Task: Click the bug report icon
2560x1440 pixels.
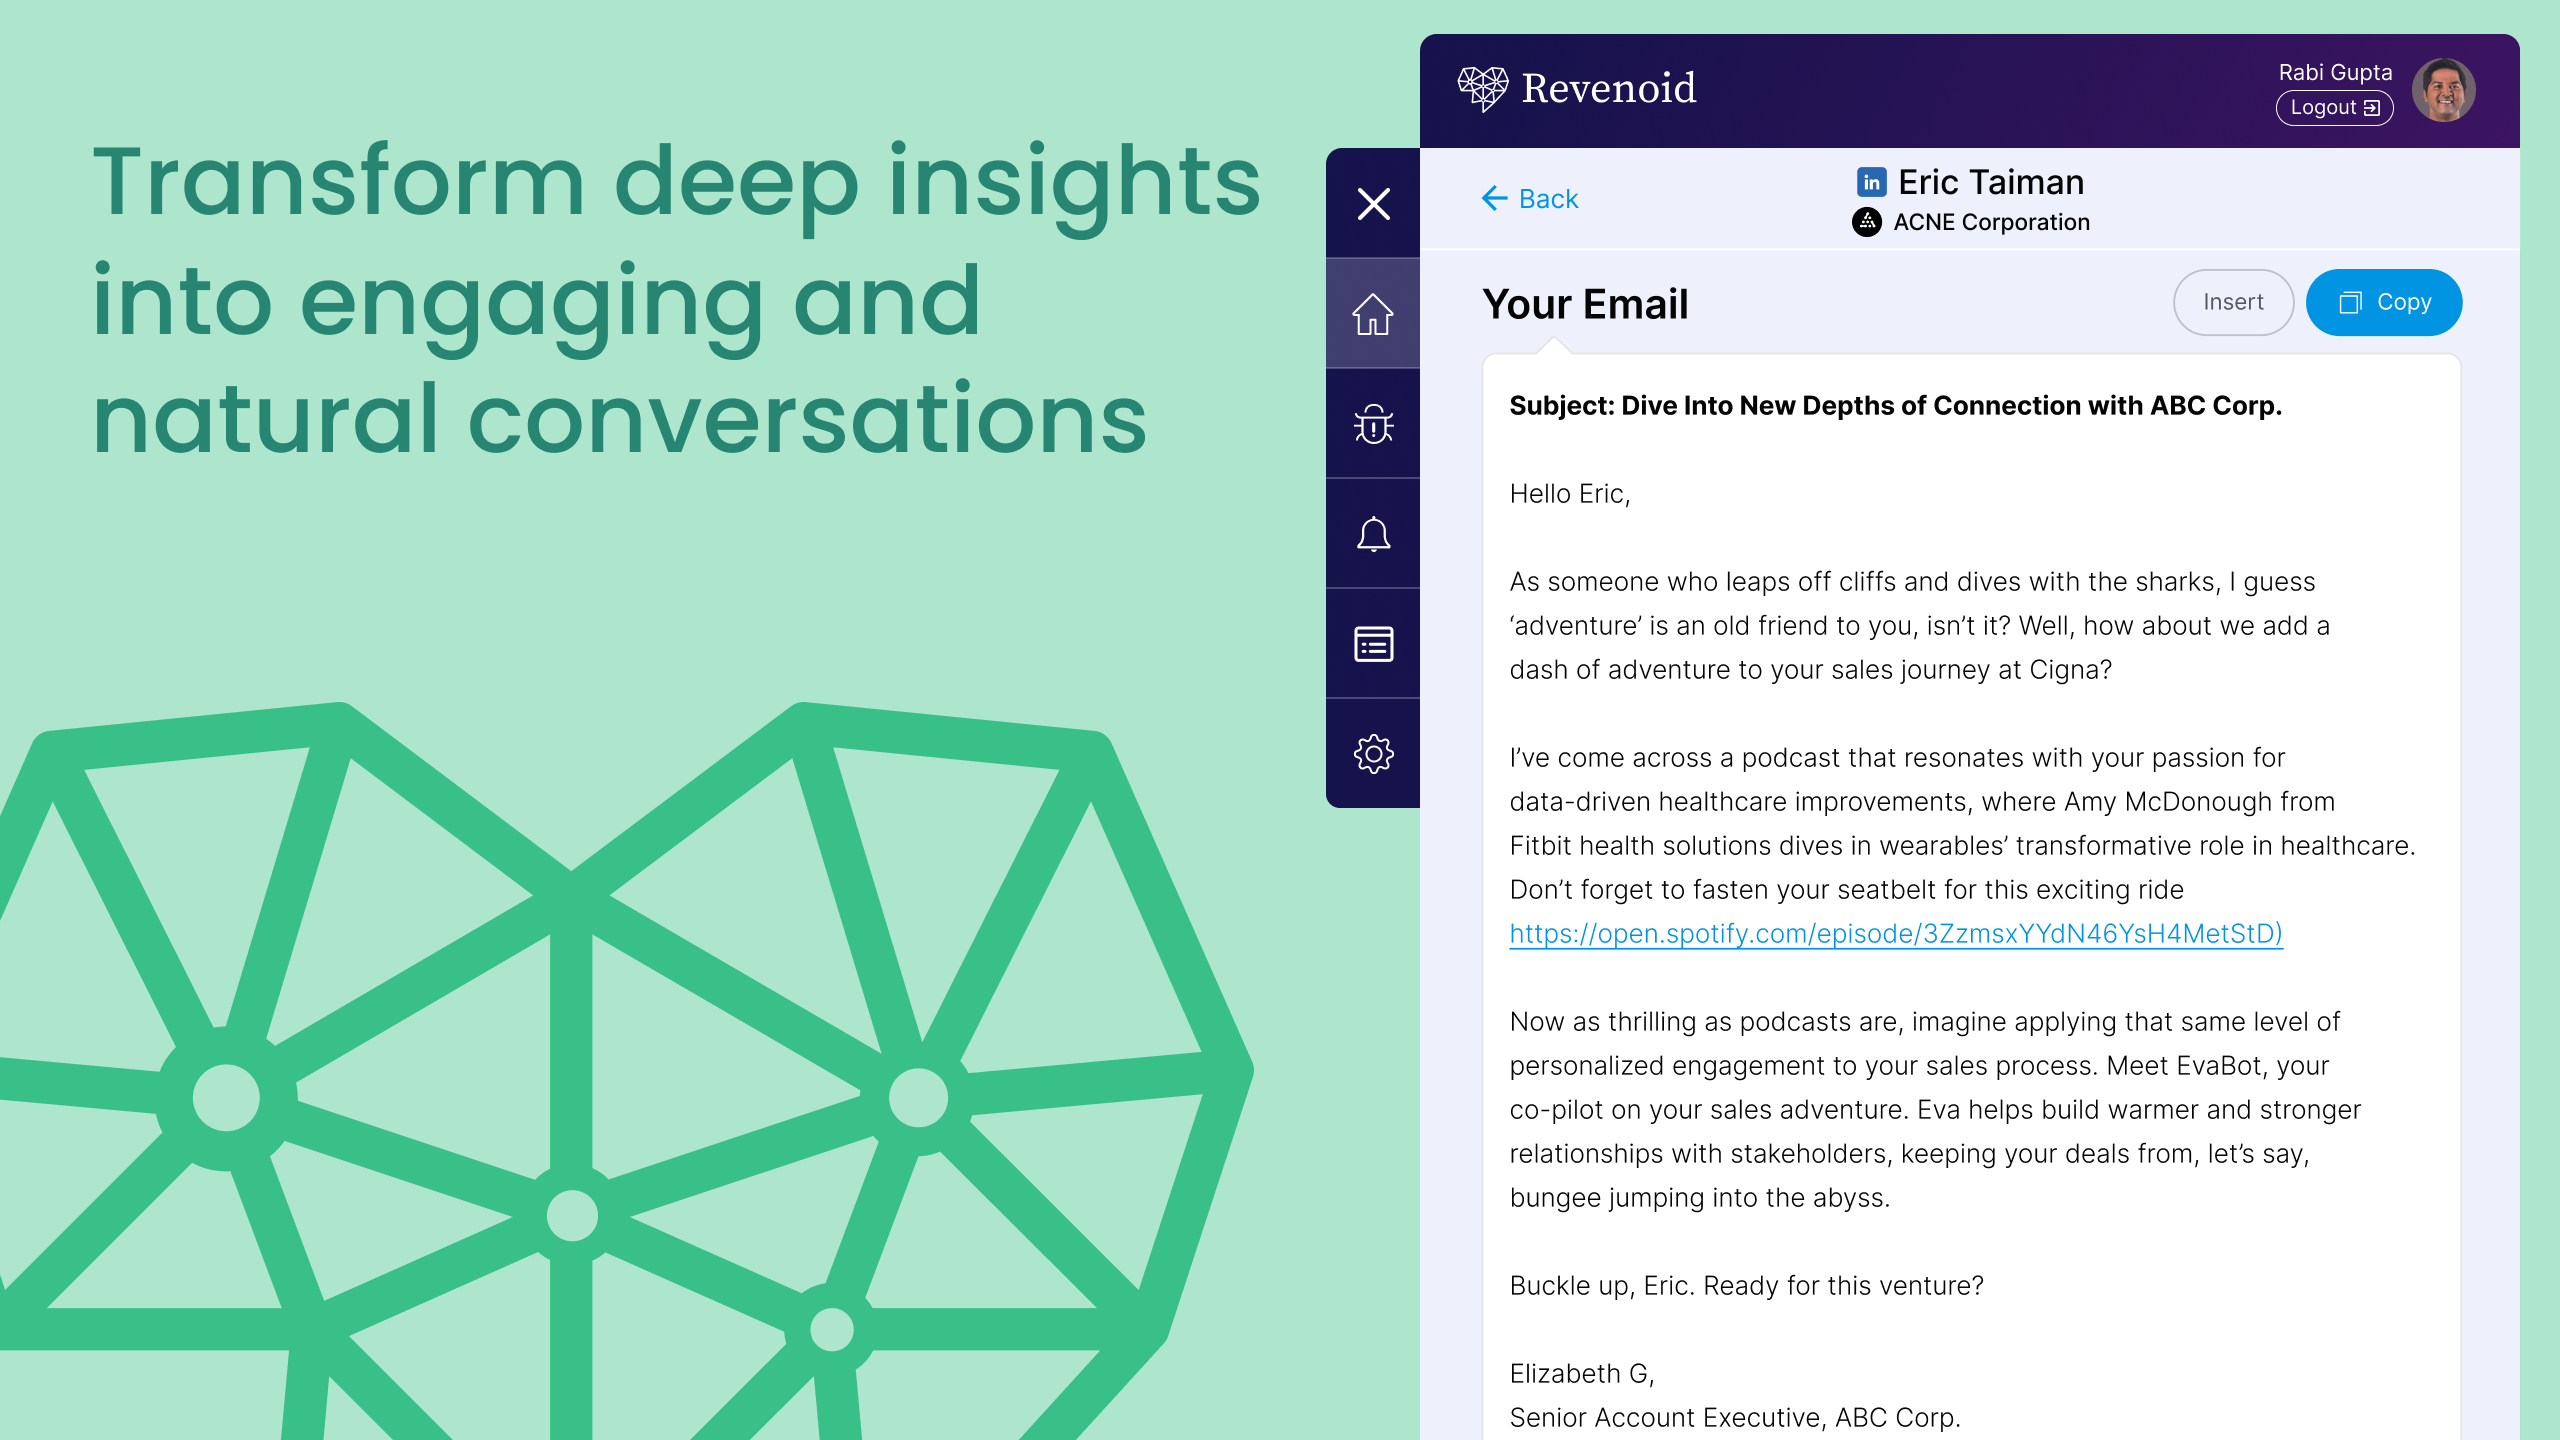Action: pos(1373,424)
